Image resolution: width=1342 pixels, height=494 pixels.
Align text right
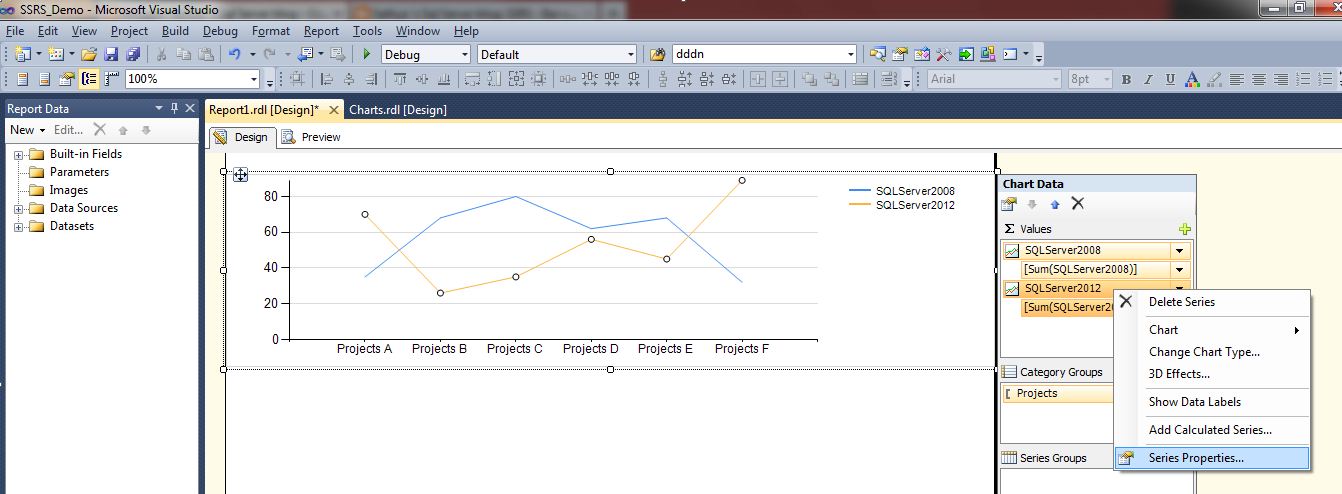[x=1281, y=79]
